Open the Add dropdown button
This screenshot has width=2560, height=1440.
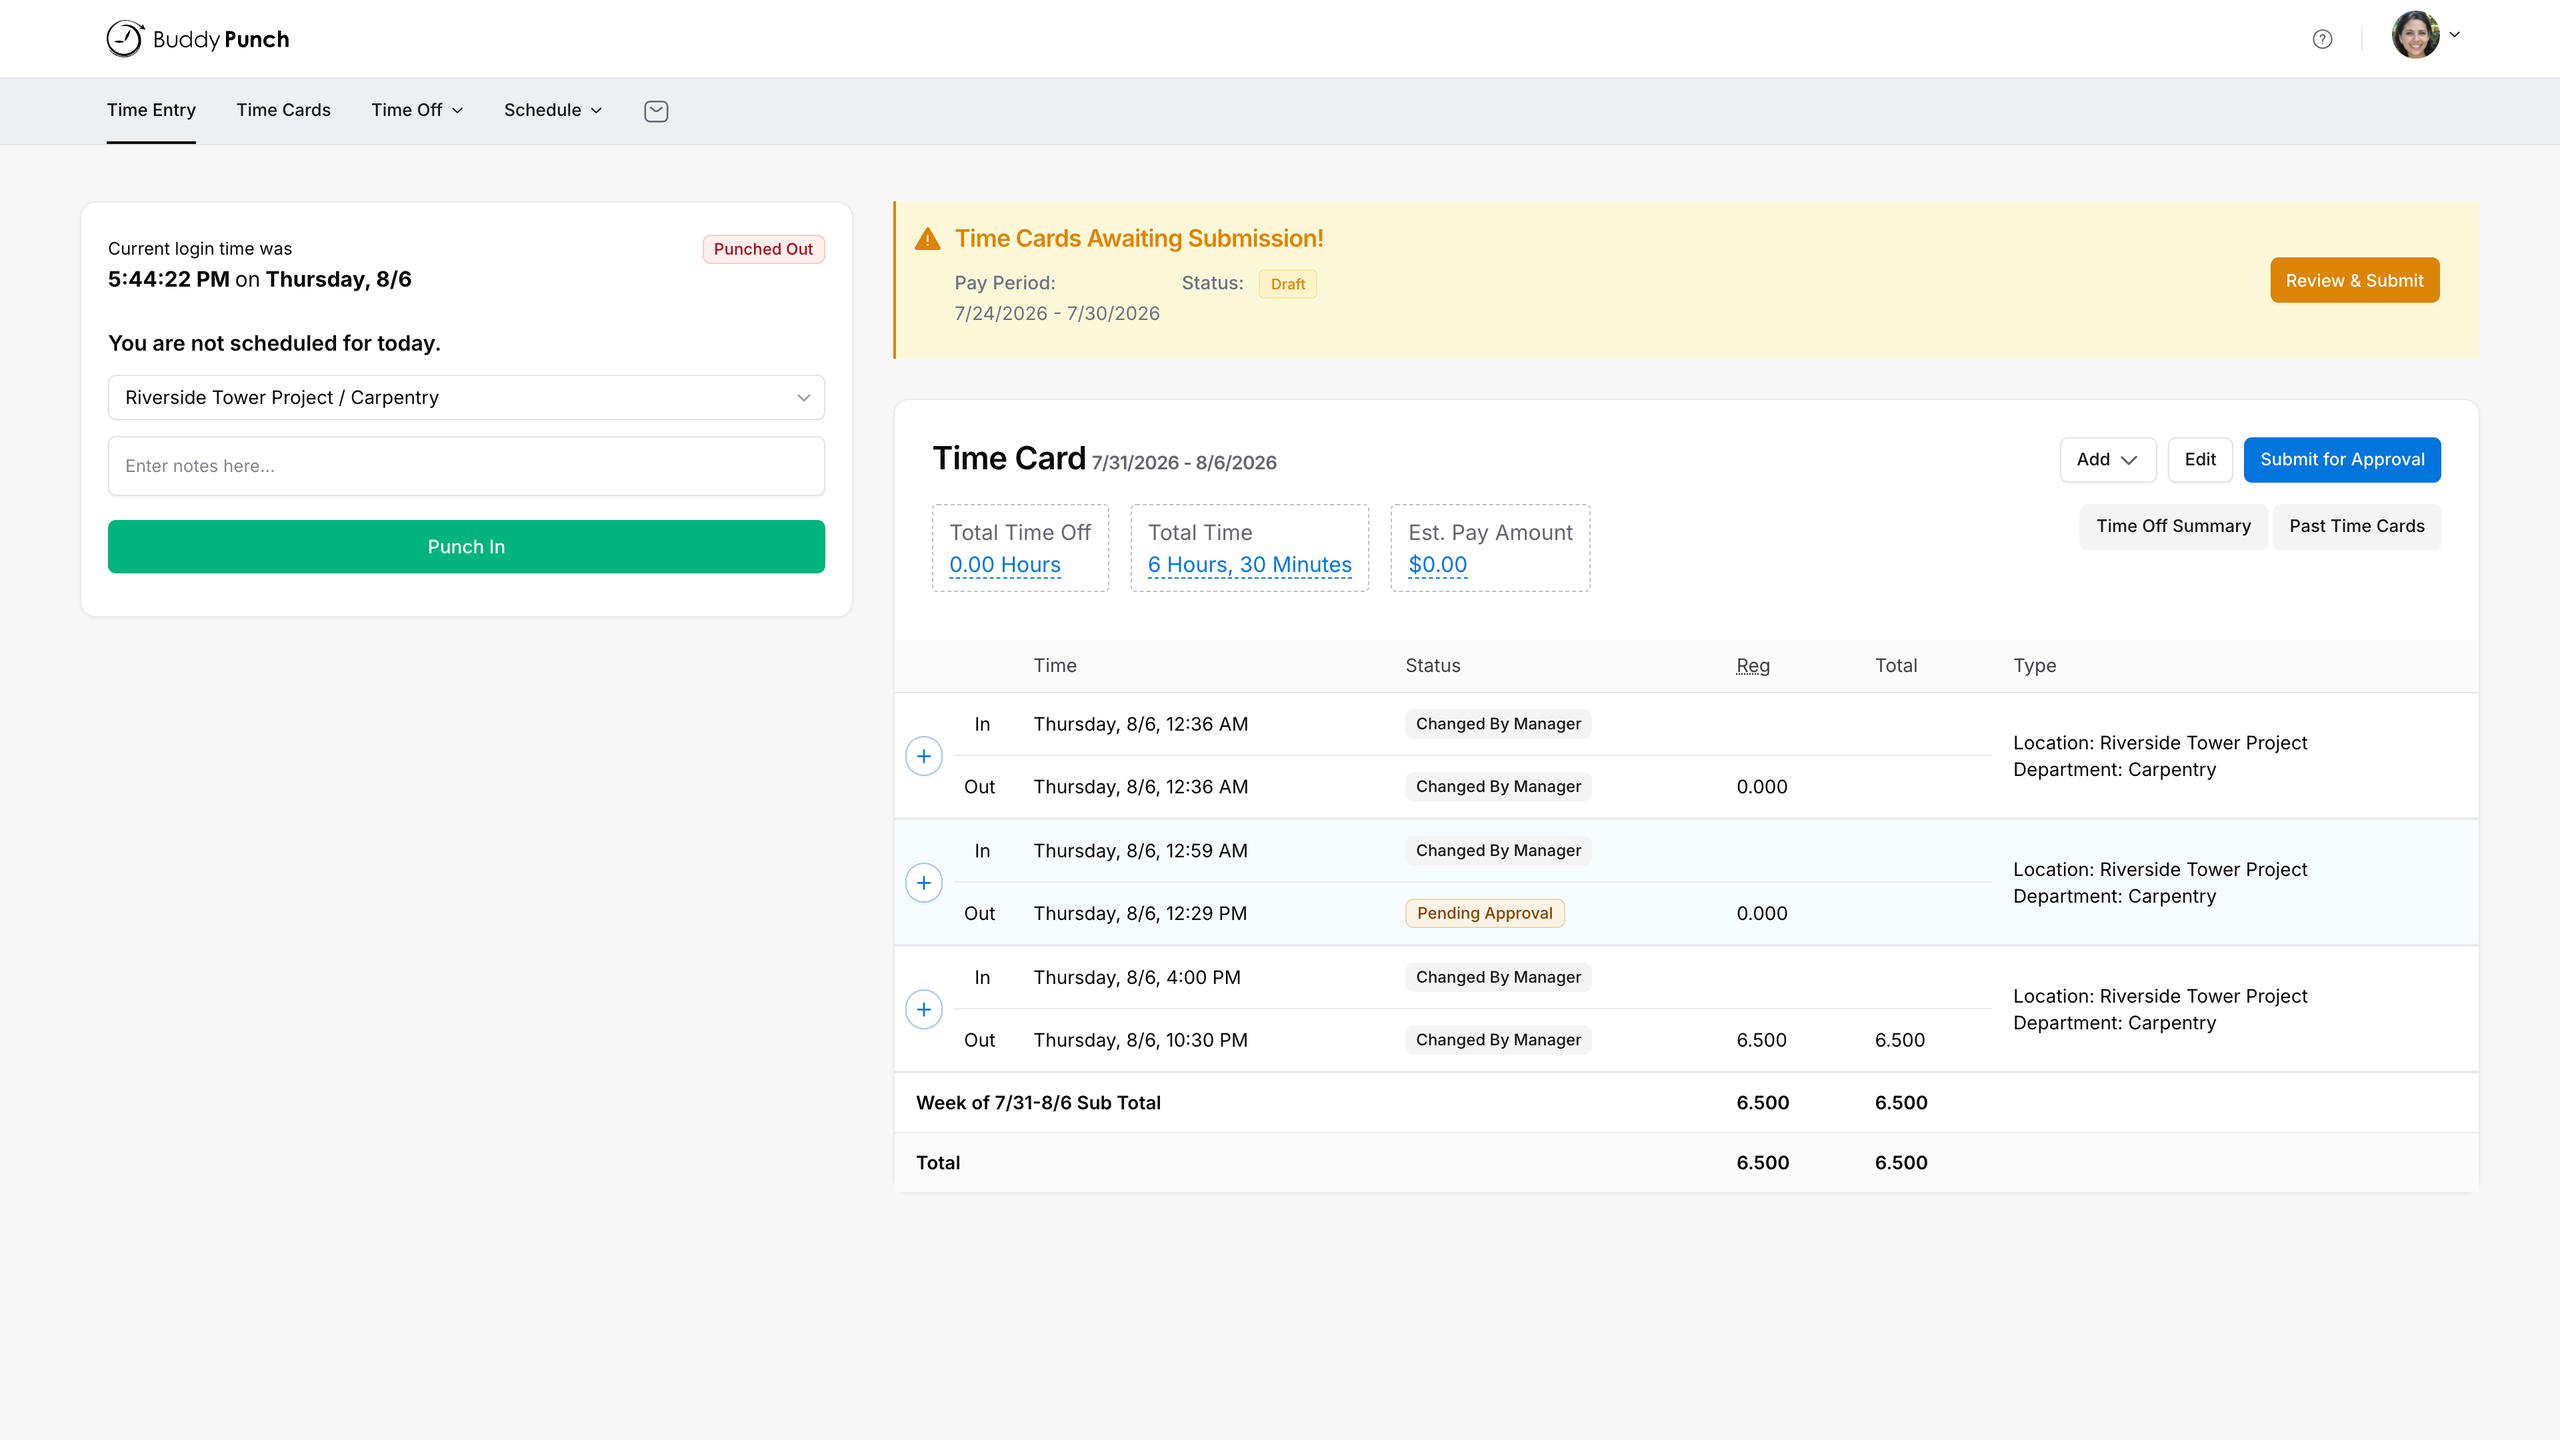click(x=2107, y=460)
